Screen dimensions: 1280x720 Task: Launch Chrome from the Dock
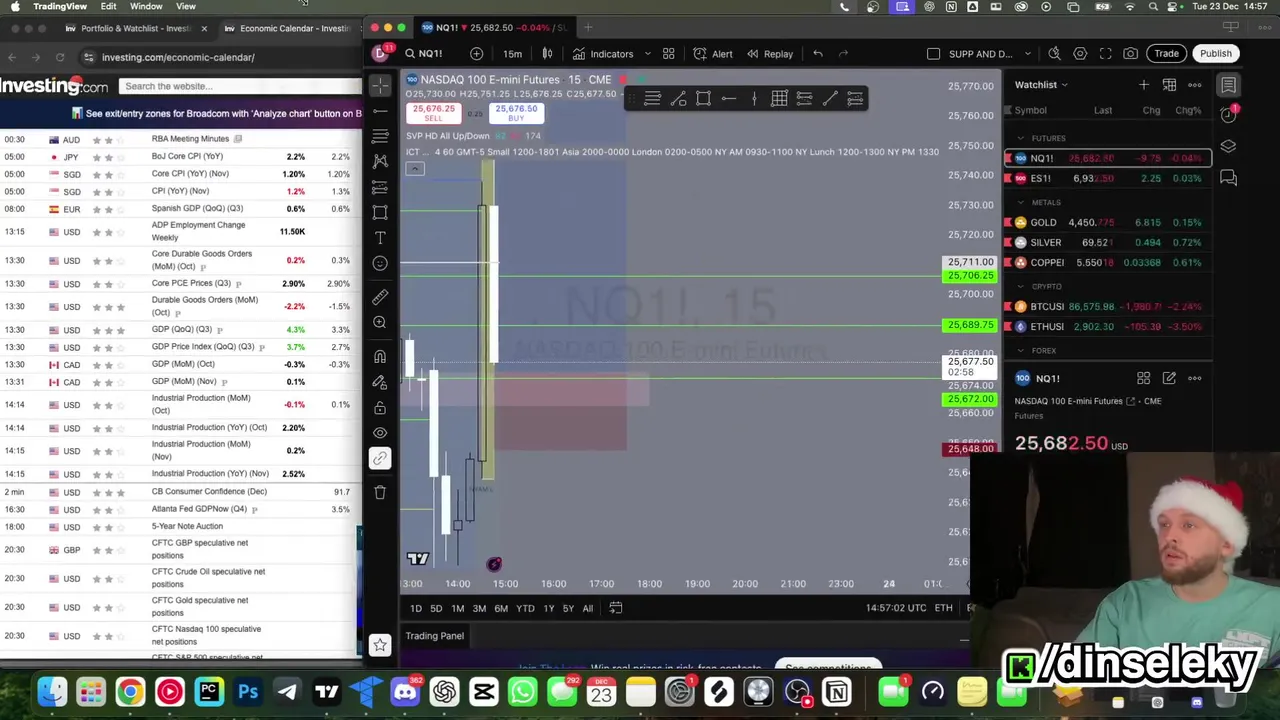click(x=130, y=692)
